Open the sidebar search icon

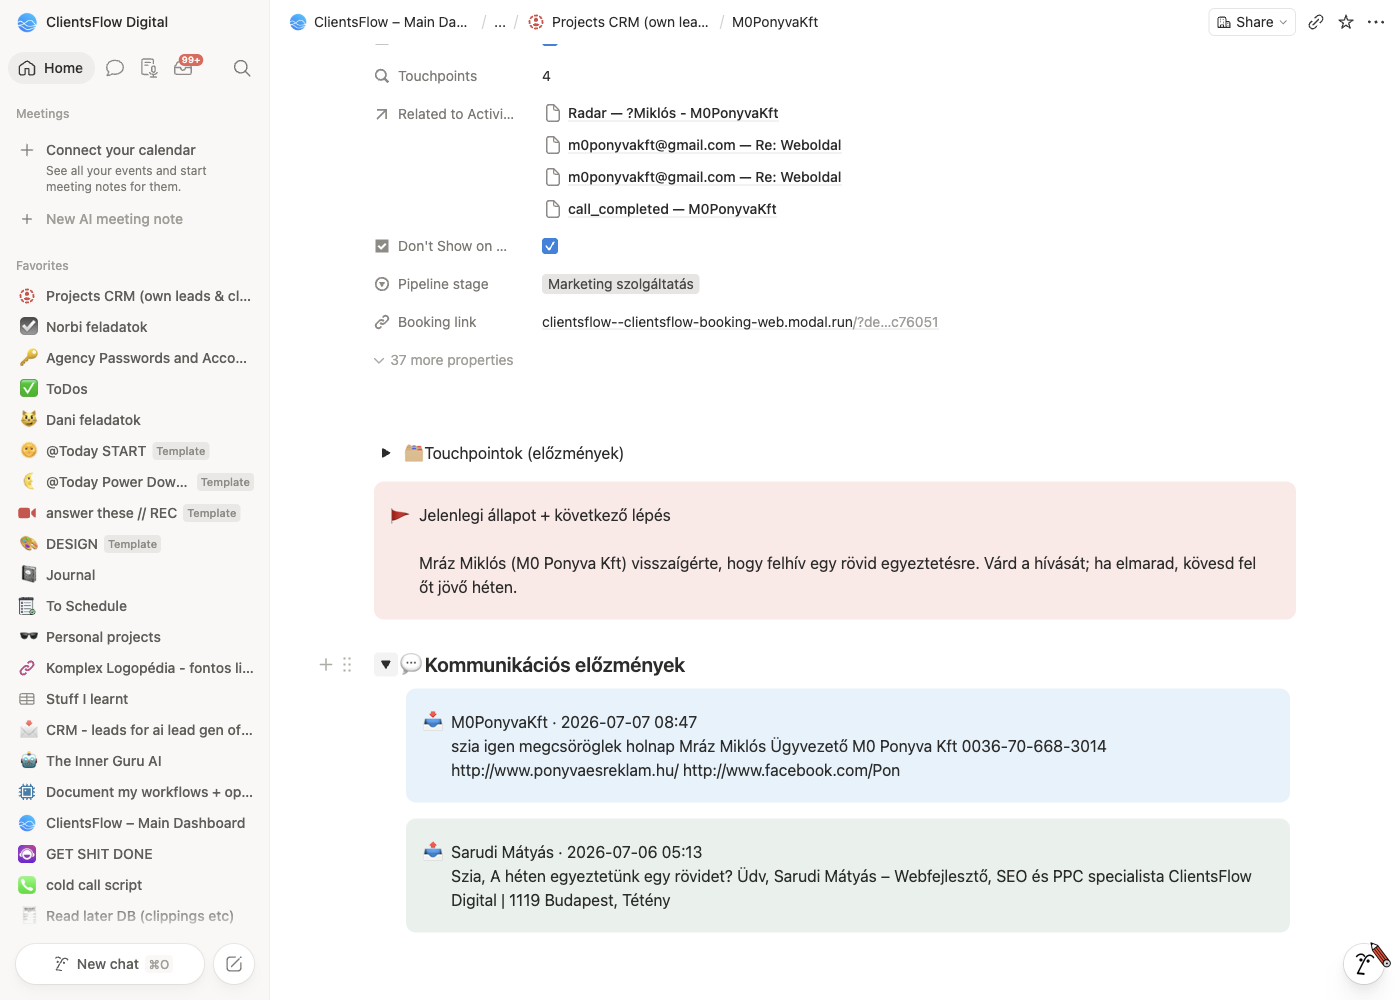pyautogui.click(x=242, y=68)
